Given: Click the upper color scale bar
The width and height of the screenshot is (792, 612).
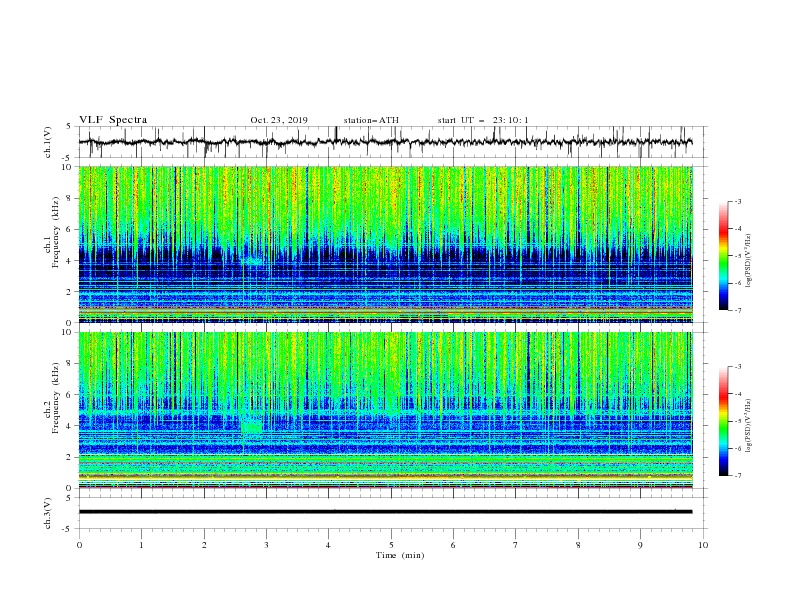Looking at the screenshot, I should pyautogui.click(x=723, y=256).
